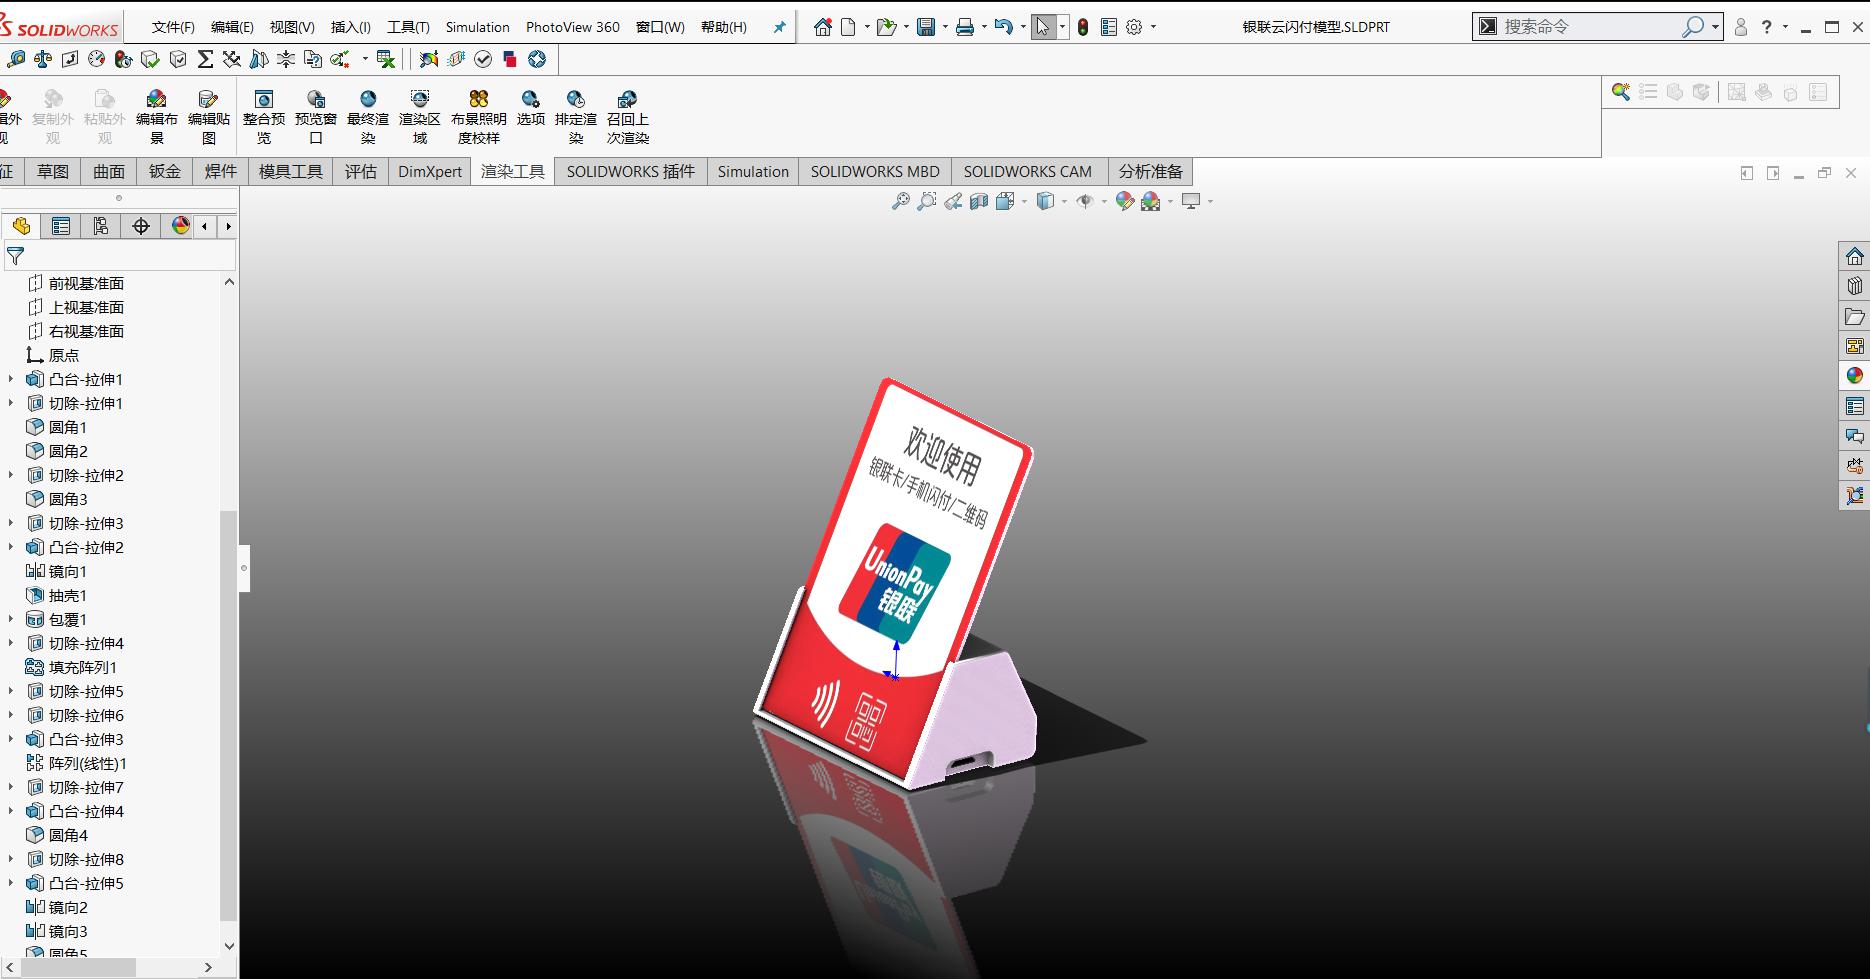The image size is (1870, 979).
Task: Open the Hide/Show Items dropdown arrow
Action: click(1104, 201)
